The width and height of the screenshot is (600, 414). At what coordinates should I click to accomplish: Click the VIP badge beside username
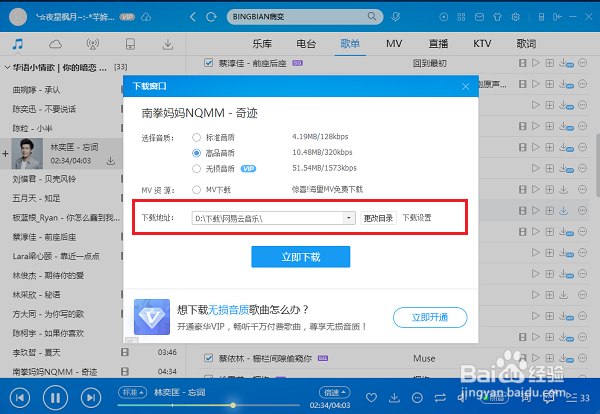[x=127, y=17]
